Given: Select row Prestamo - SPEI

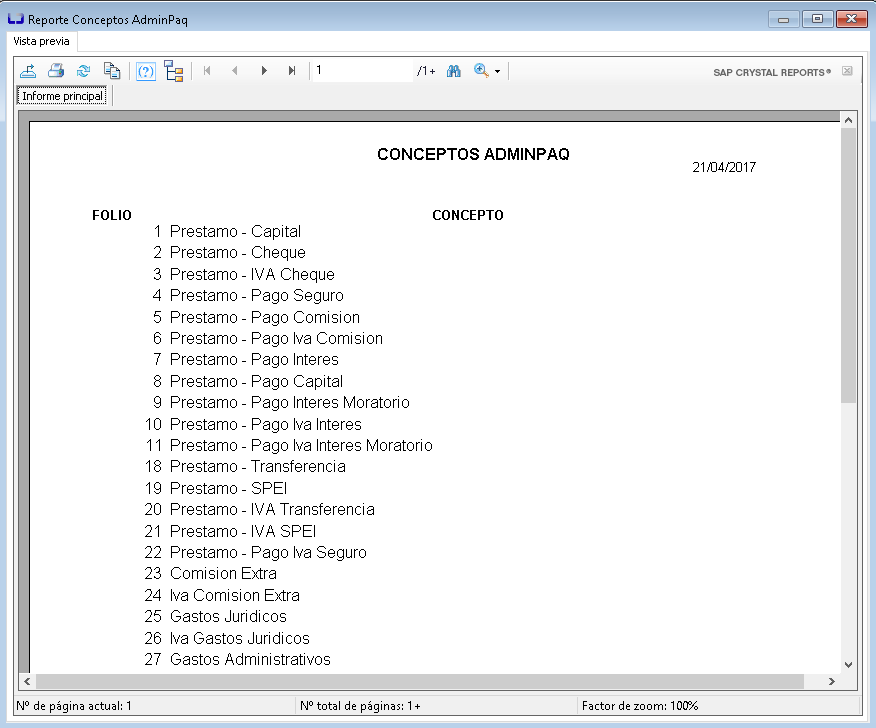Looking at the screenshot, I should pyautogui.click(x=228, y=488).
